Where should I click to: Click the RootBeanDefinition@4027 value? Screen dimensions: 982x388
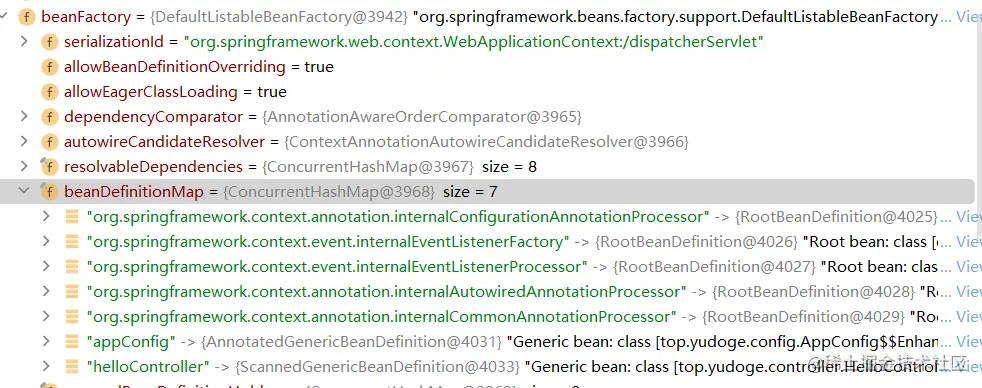click(714, 267)
